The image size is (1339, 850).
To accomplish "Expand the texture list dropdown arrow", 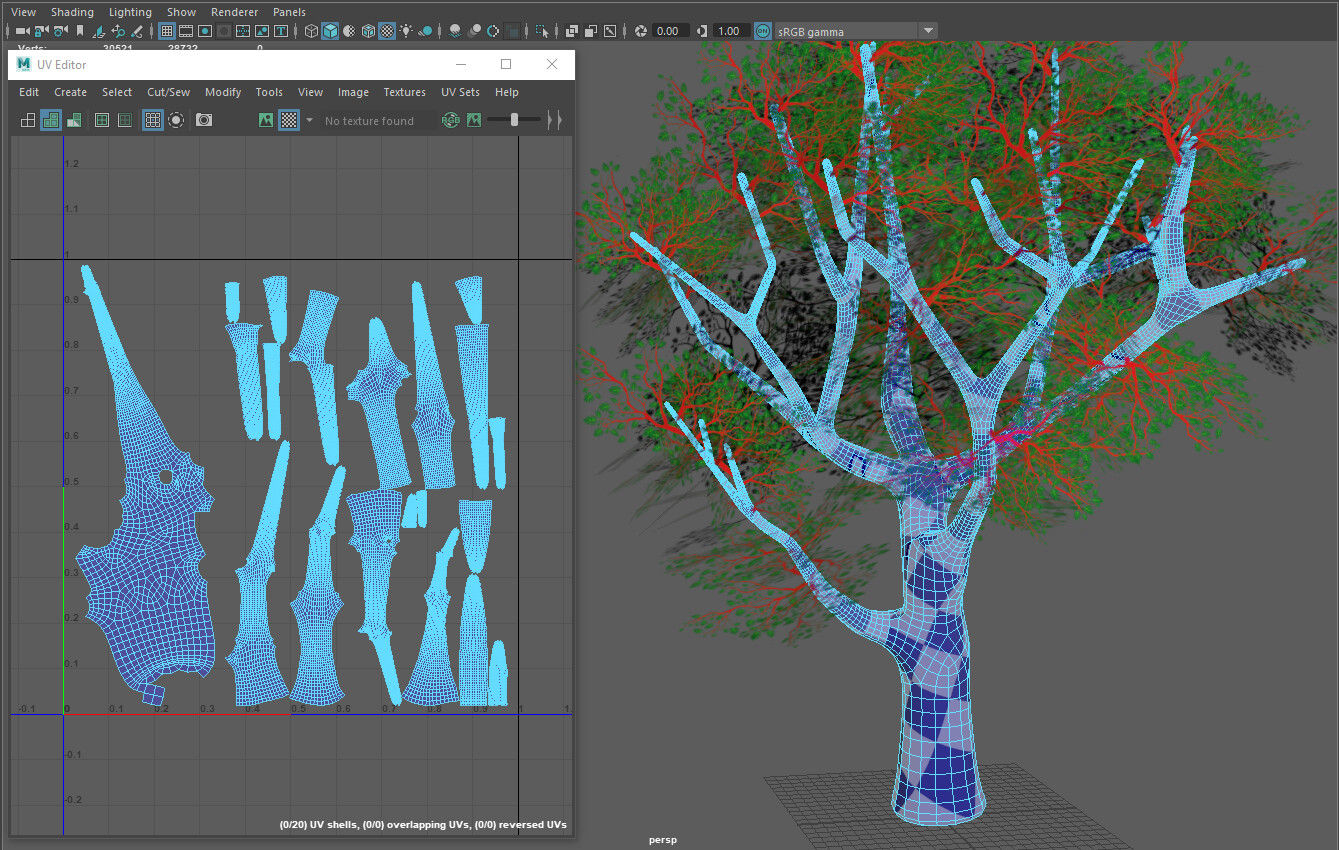I will [x=310, y=120].
